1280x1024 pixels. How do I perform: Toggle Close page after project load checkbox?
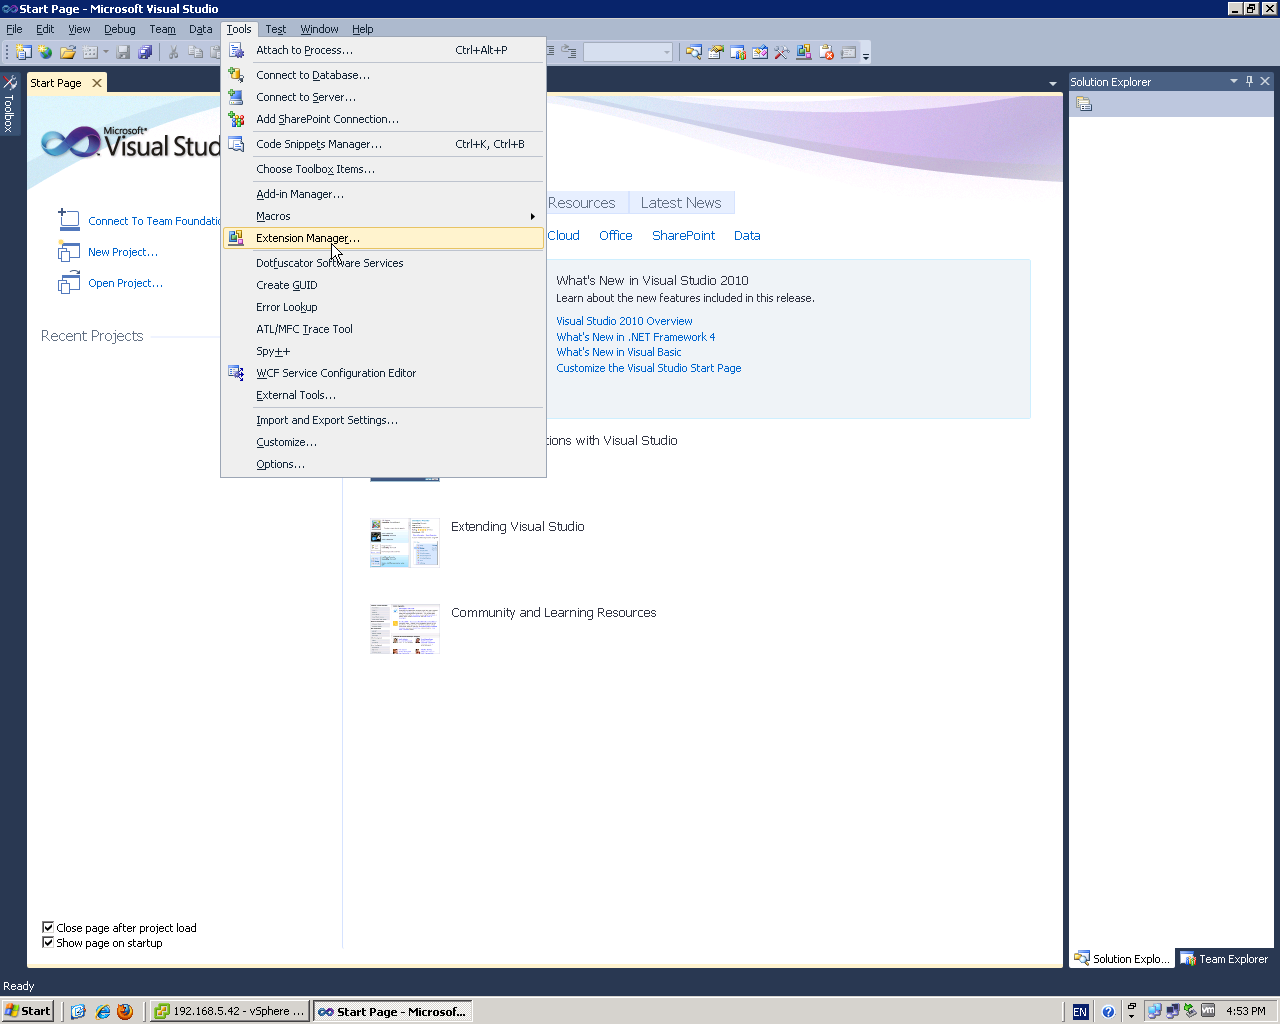point(48,927)
